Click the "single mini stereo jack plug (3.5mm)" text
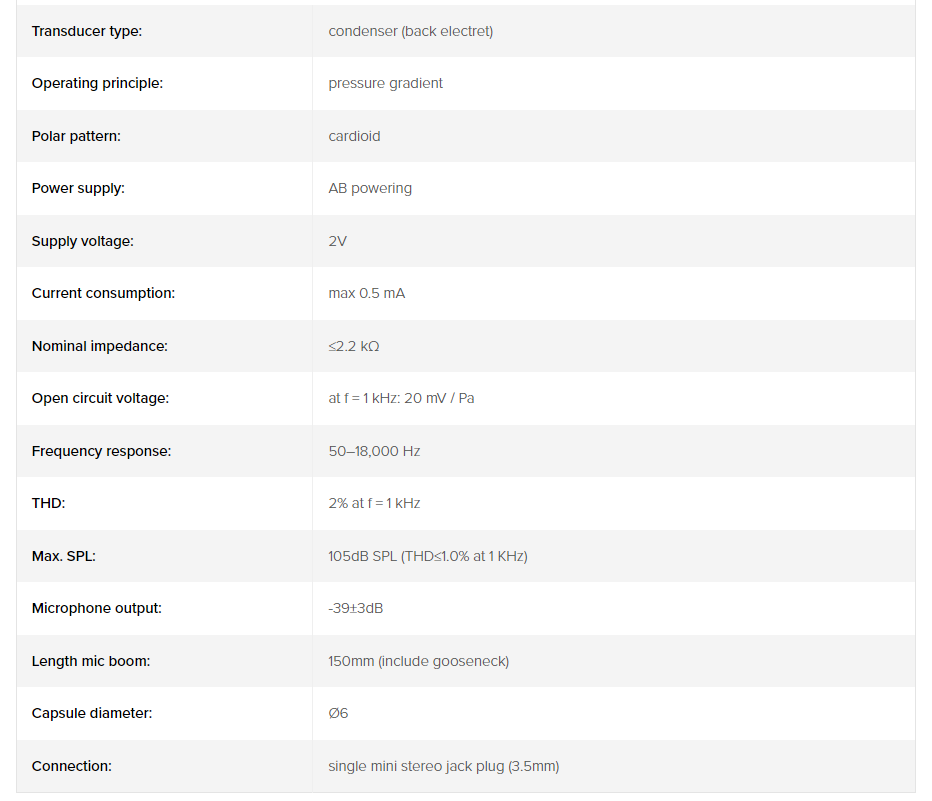The image size is (932, 801). (443, 766)
